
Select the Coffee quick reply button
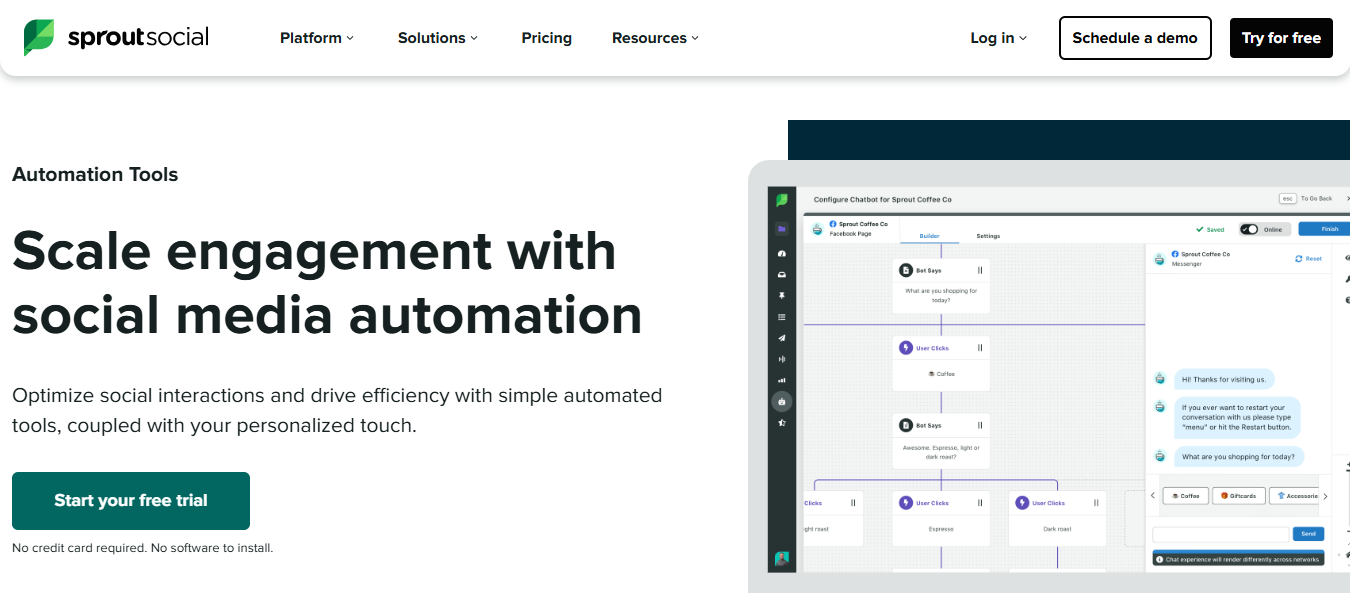(1186, 496)
